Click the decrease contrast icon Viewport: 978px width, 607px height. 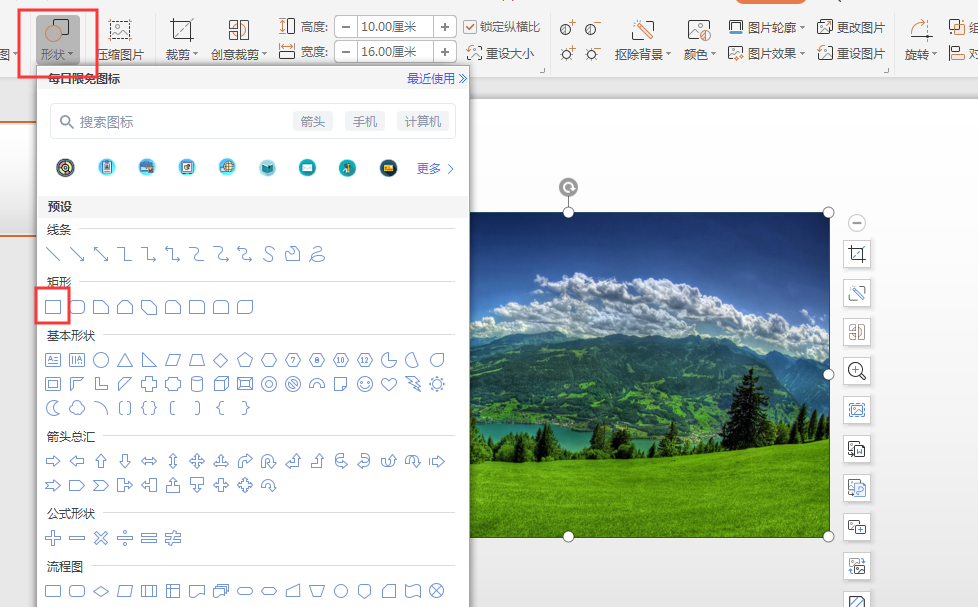[x=592, y=28]
